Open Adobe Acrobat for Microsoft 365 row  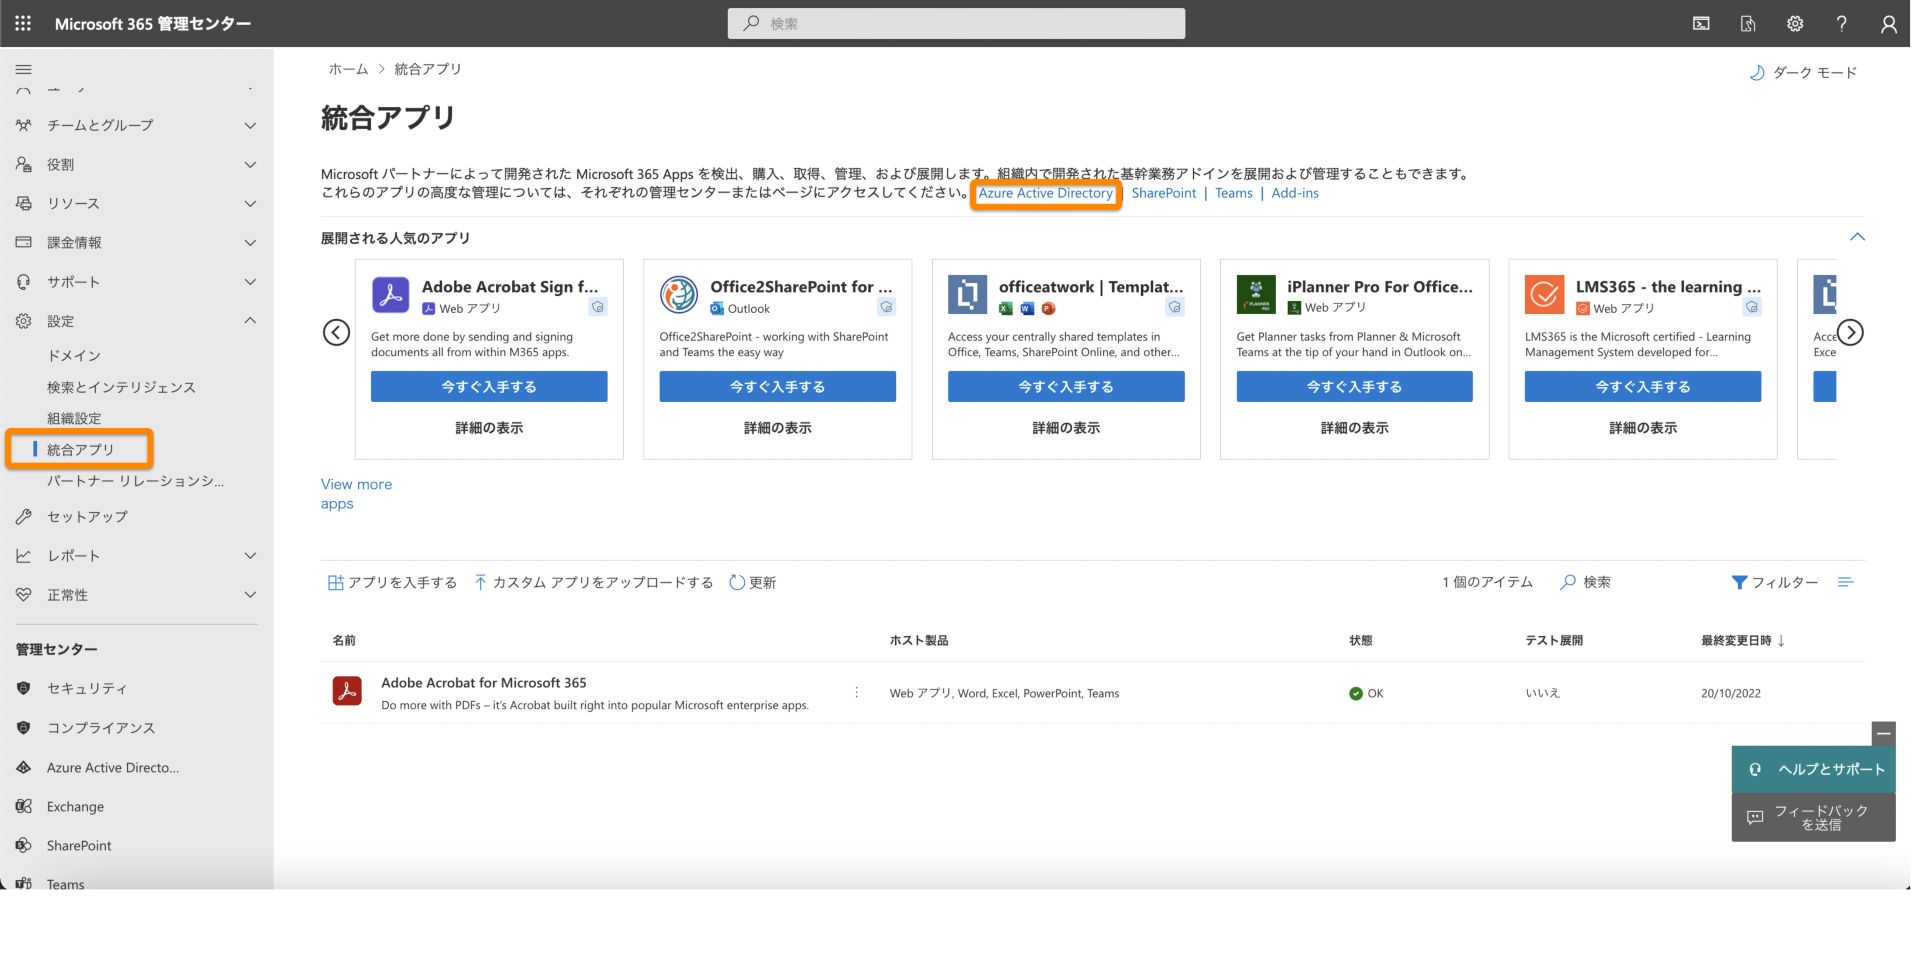(x=1092, y=693)
